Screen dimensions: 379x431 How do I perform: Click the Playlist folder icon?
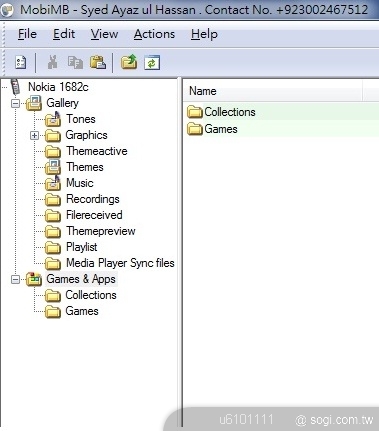(x=53, y=247)
